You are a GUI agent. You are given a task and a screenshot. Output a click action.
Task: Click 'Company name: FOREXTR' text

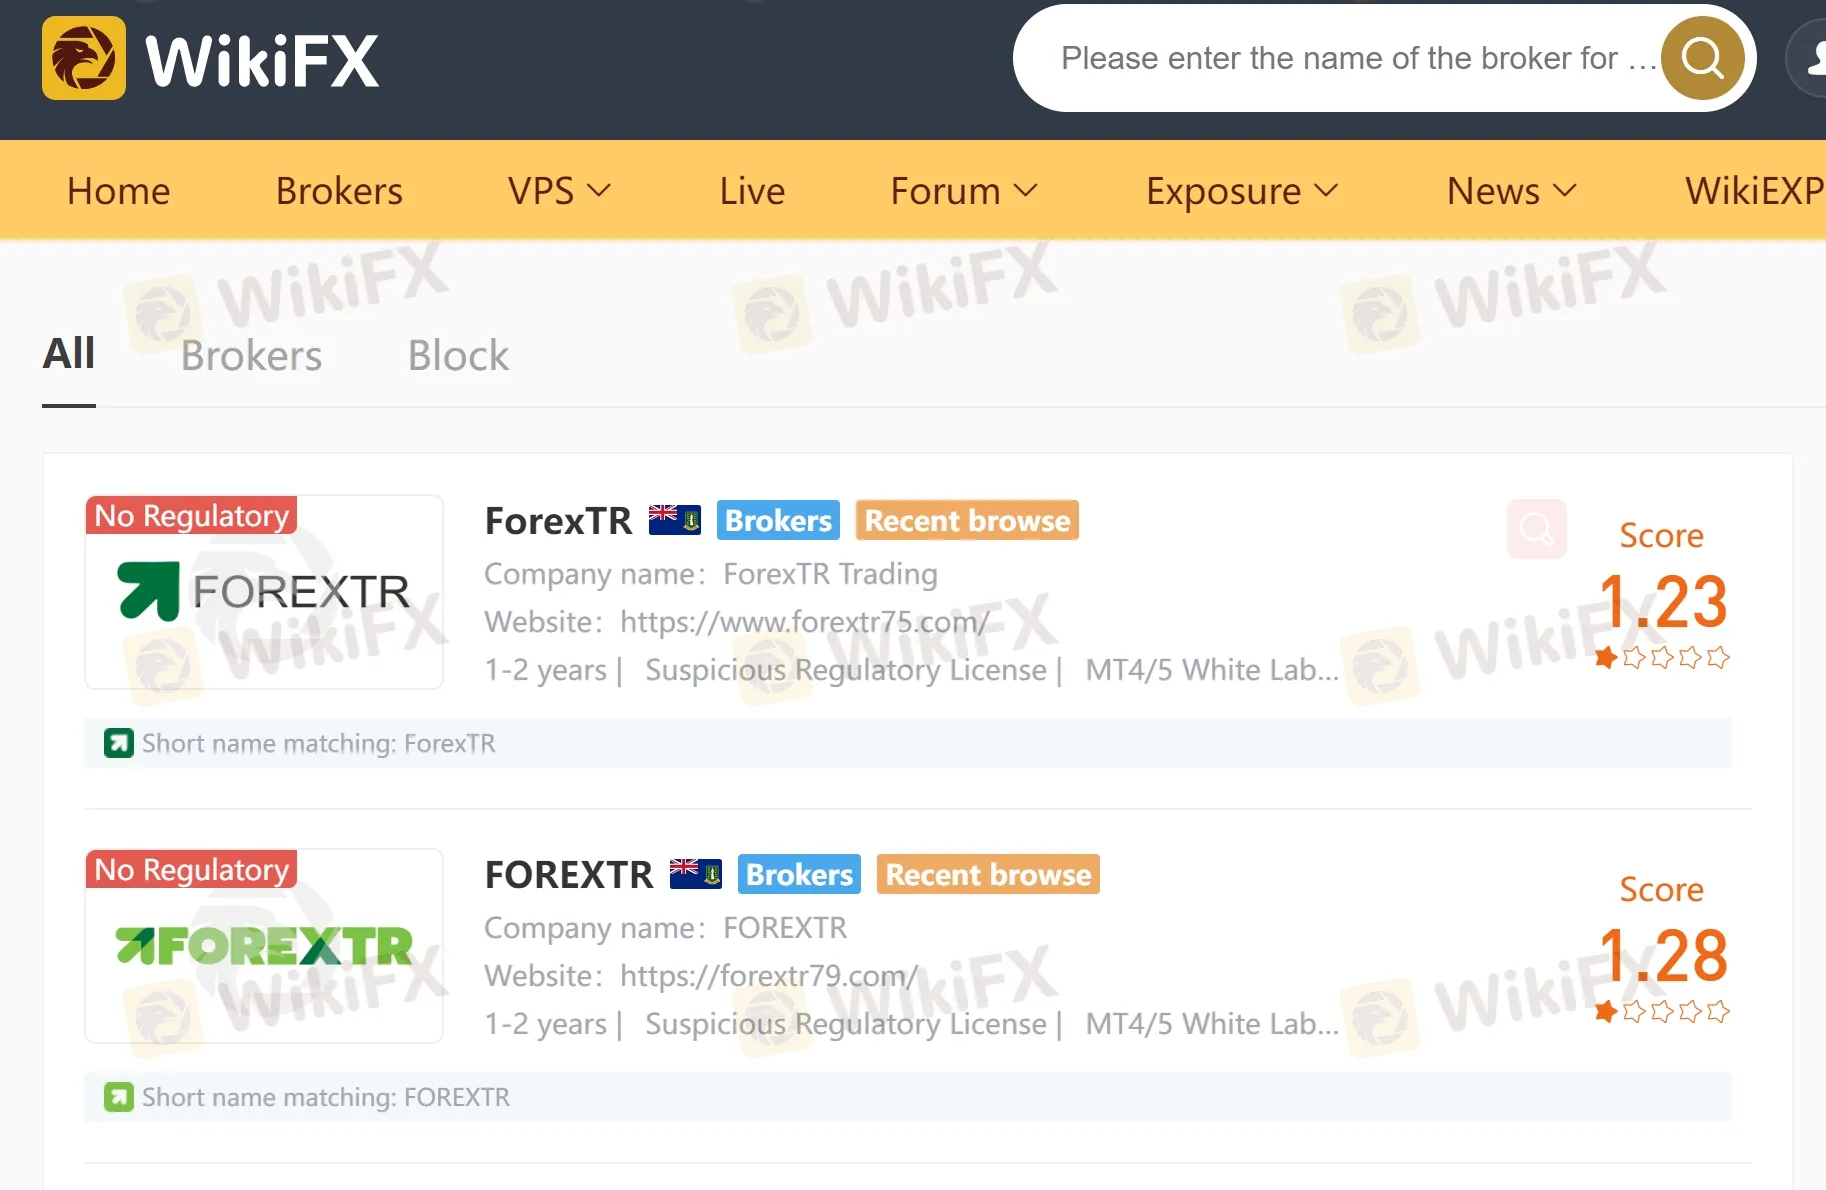(x=666, y=928)
